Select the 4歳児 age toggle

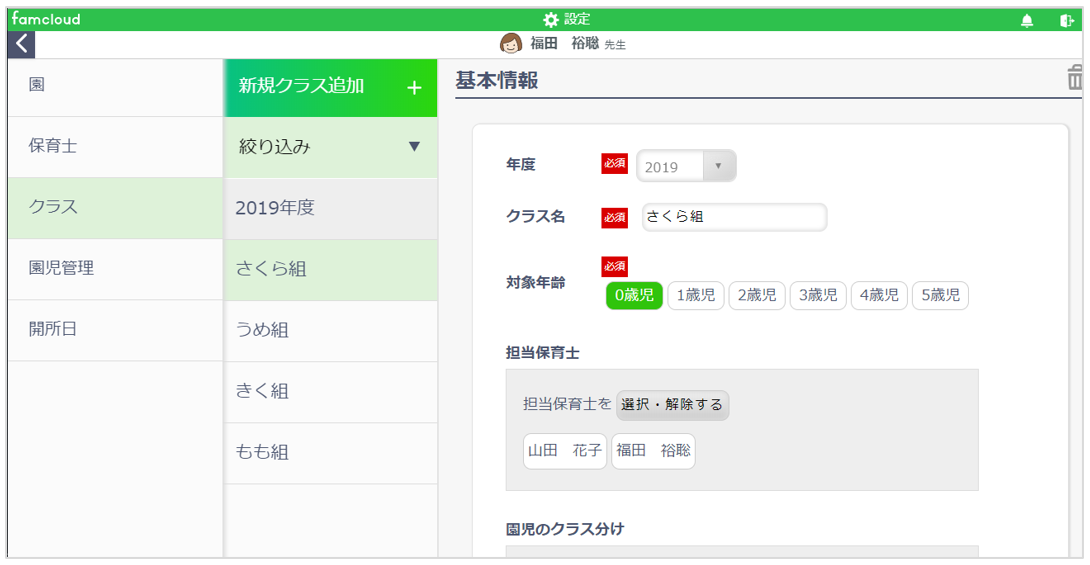pos(879,295)
